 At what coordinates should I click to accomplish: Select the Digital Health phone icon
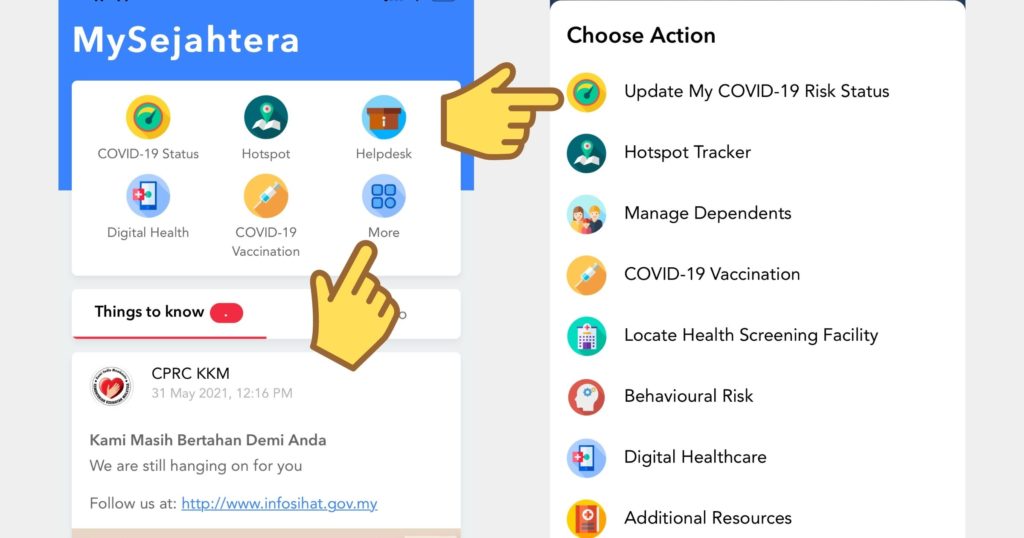point(148,196)
